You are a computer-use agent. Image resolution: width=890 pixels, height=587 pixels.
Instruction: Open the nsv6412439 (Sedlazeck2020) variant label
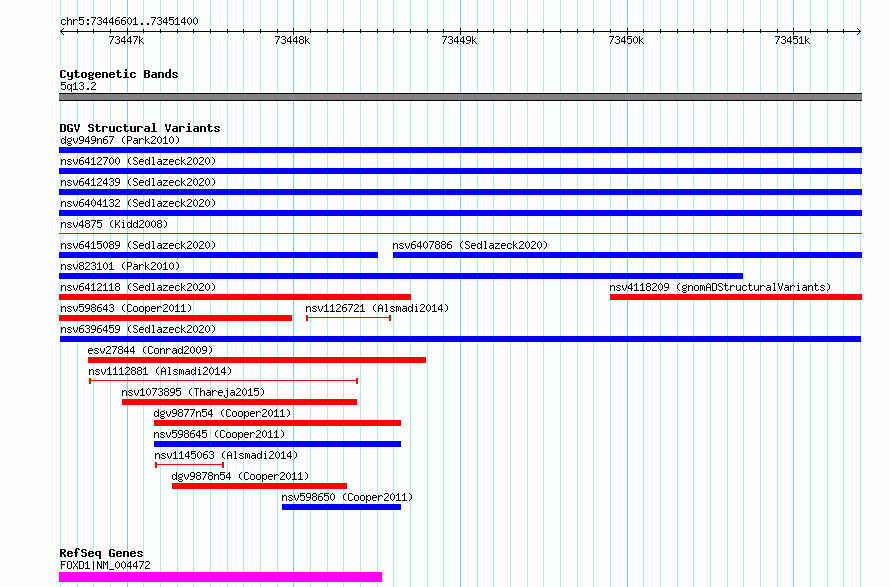click(x=138, y=182)
